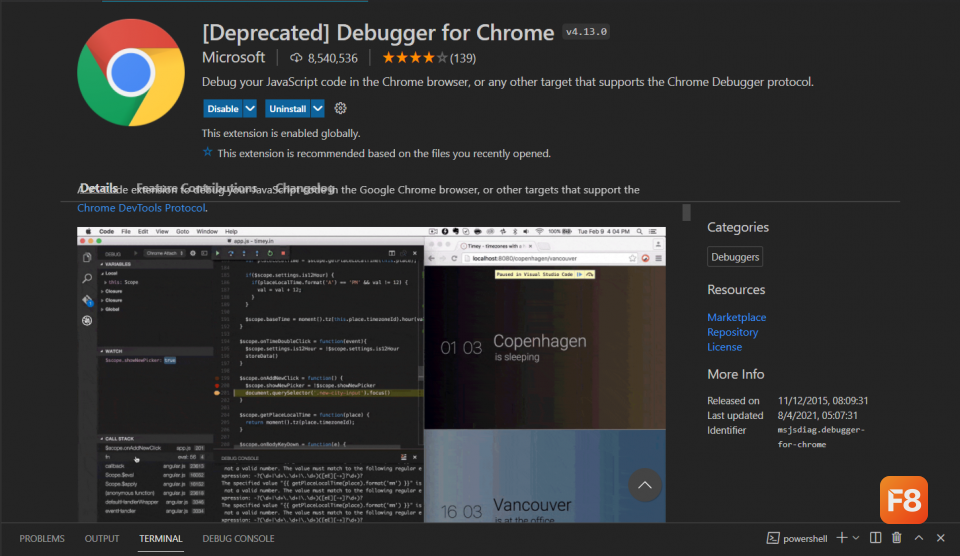Open the Chrome DevTools Protocol link
The image size is (960, 556).
141,208
